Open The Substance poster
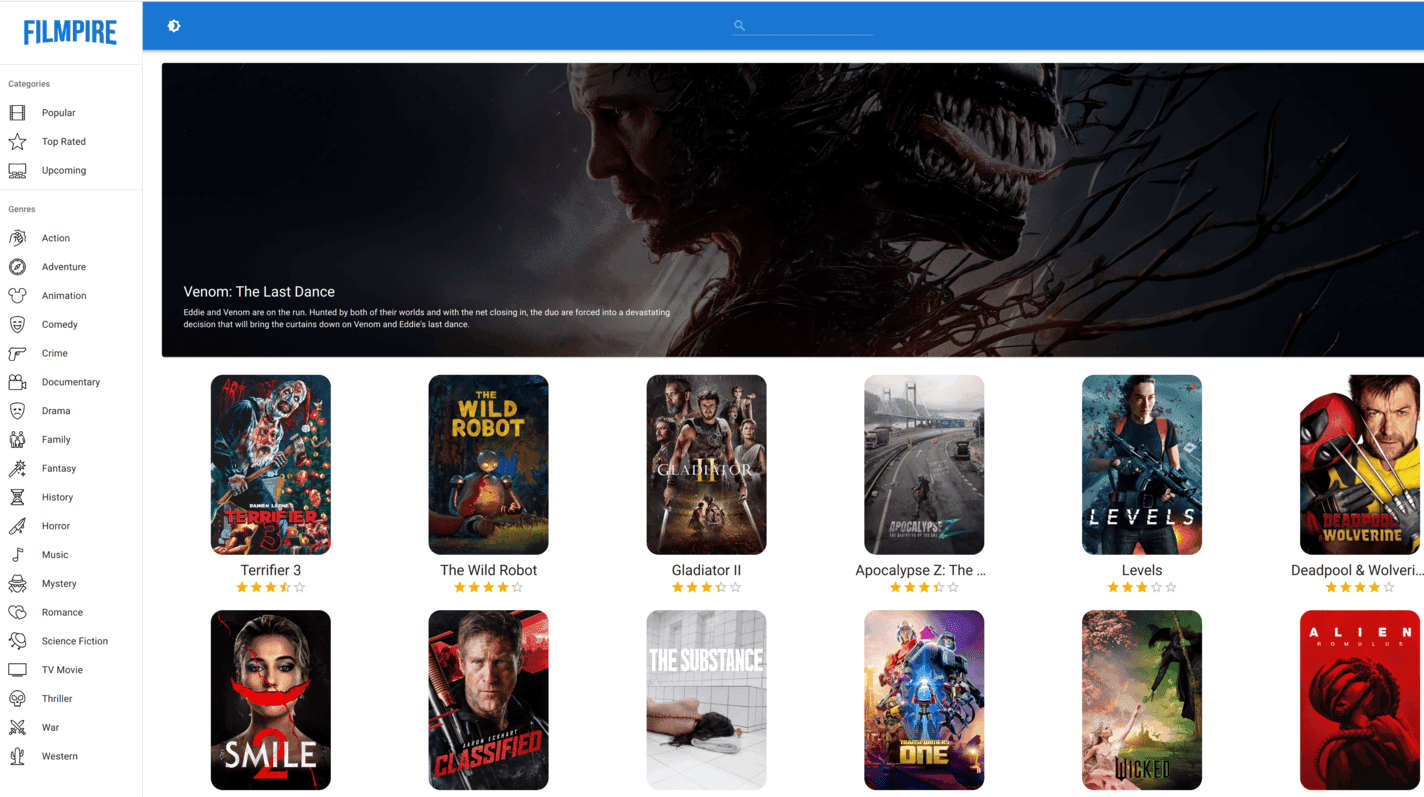This screenshot has height=797, width=1424. point(706,700)
